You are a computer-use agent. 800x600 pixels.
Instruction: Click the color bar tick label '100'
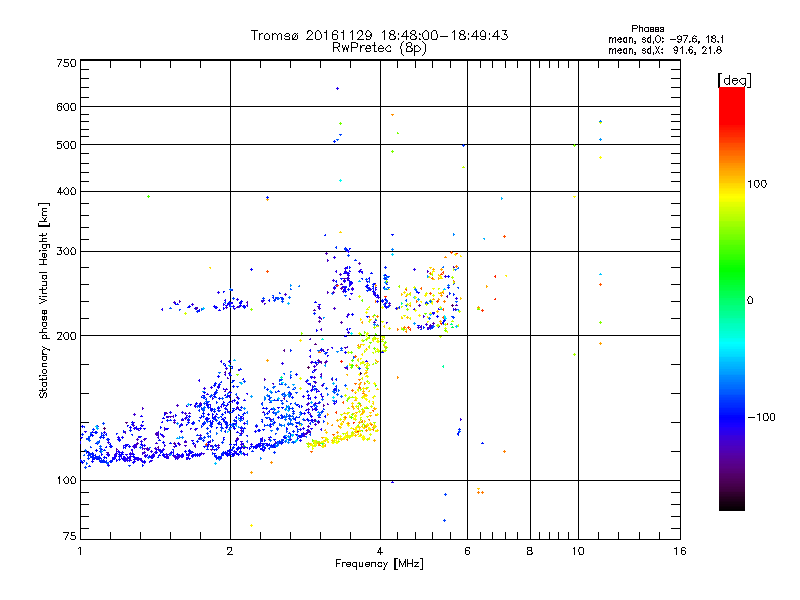point(757,184)
